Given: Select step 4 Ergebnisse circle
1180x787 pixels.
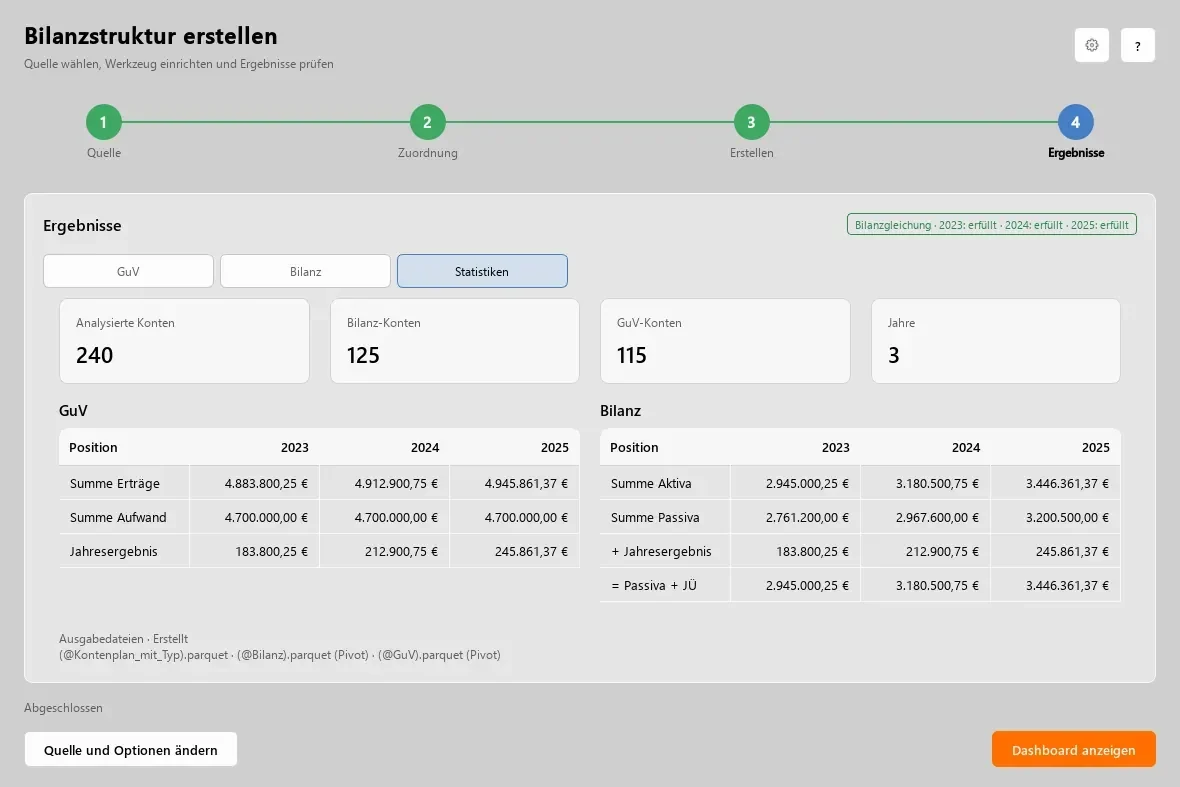Looking at the screenshot, I should click(1075, 122).
